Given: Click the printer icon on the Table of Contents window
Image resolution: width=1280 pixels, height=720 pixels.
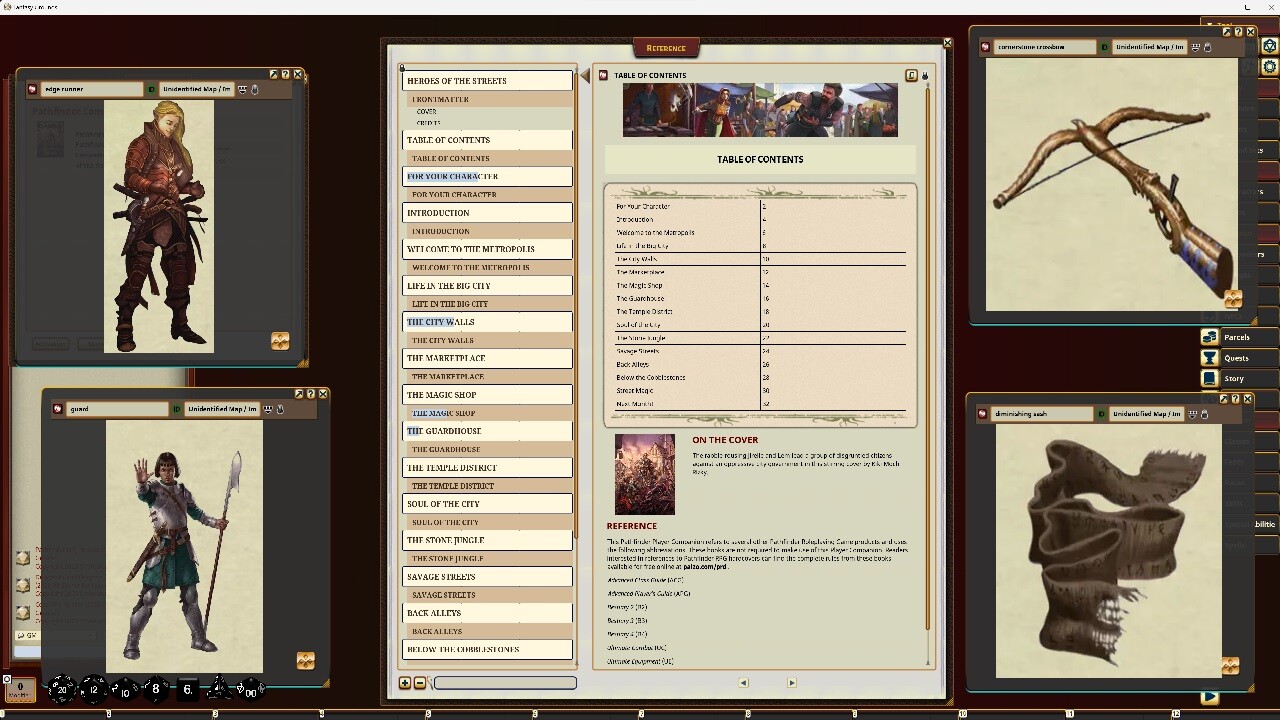Looking at the screenshot, I should pos(924,75).
